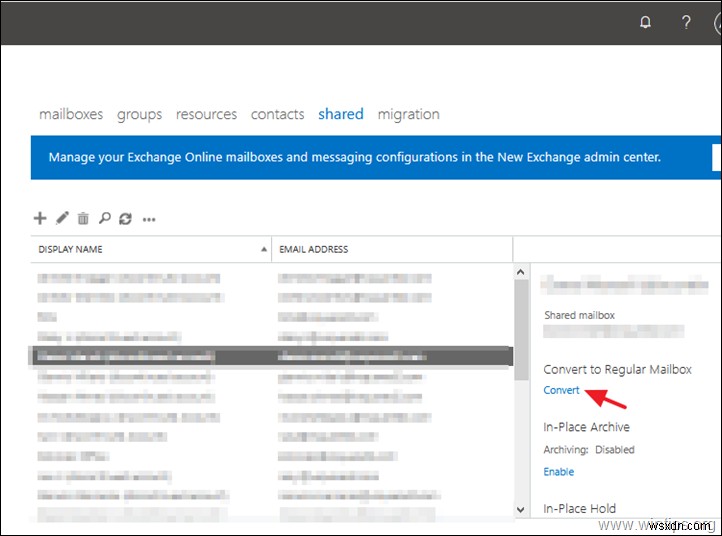
Task: Click the add new mailbox plus icon
Action: (x=40, y=218)
